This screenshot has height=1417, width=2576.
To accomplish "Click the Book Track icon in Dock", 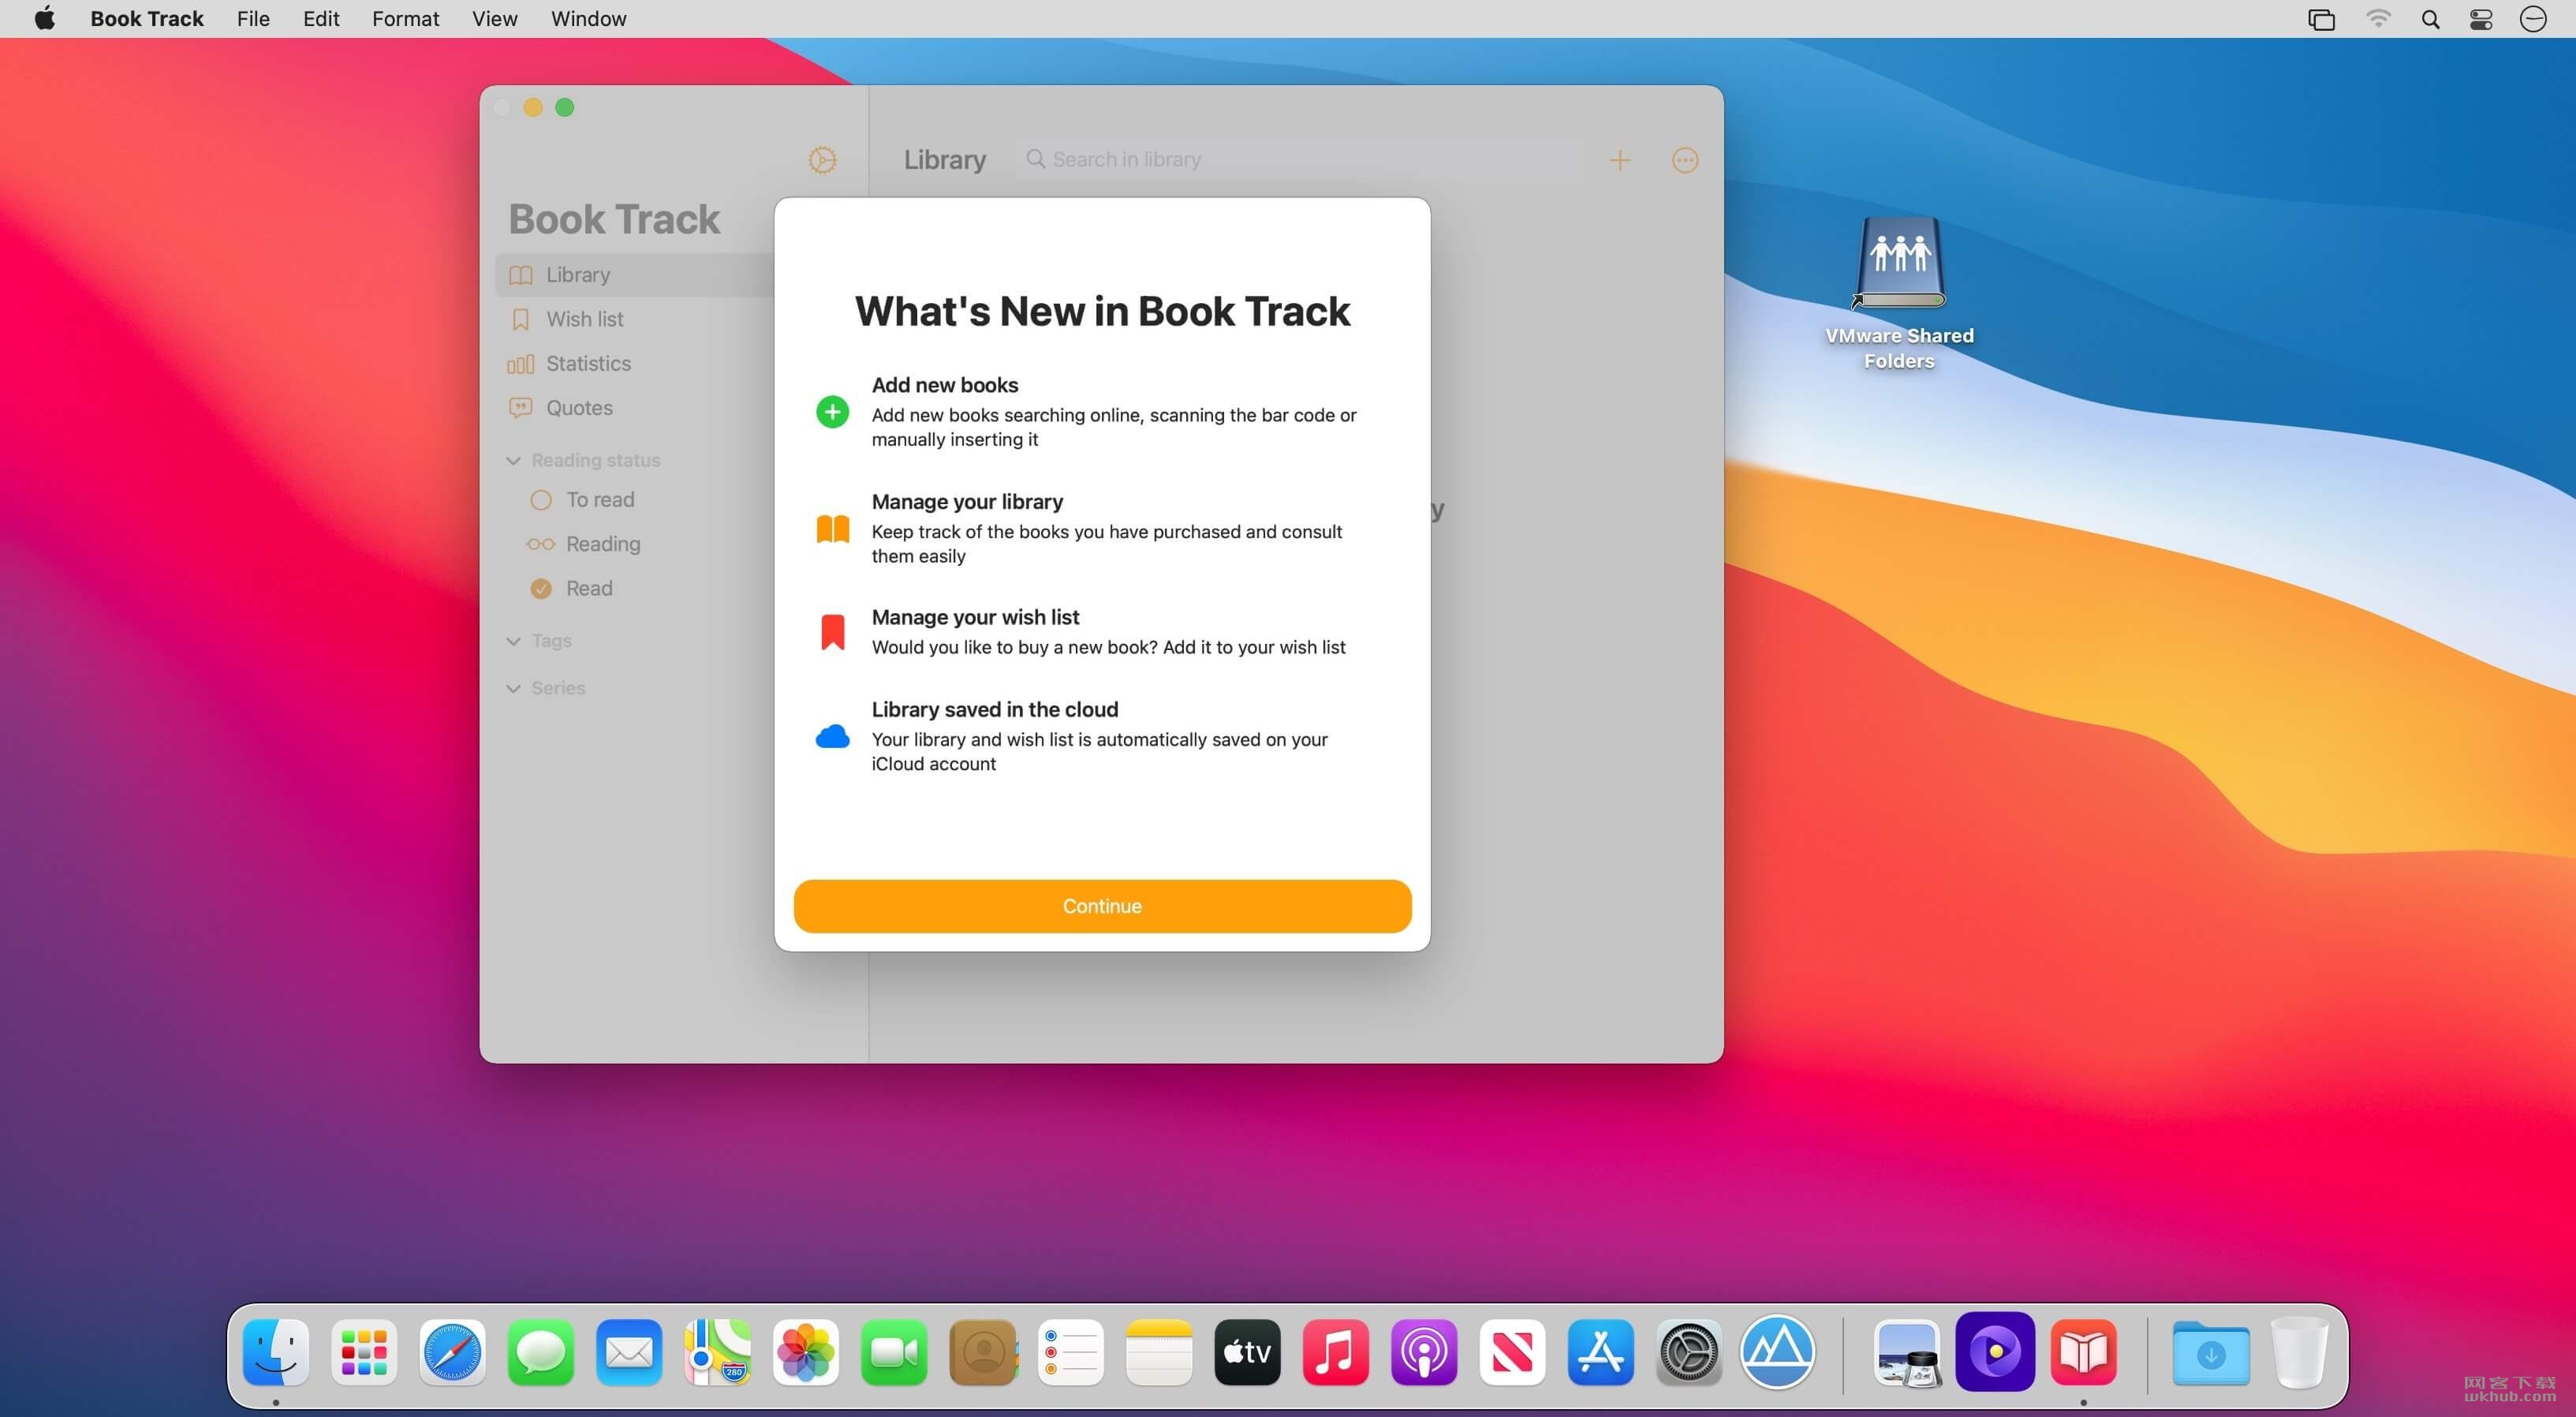I will [2084, 1353].
